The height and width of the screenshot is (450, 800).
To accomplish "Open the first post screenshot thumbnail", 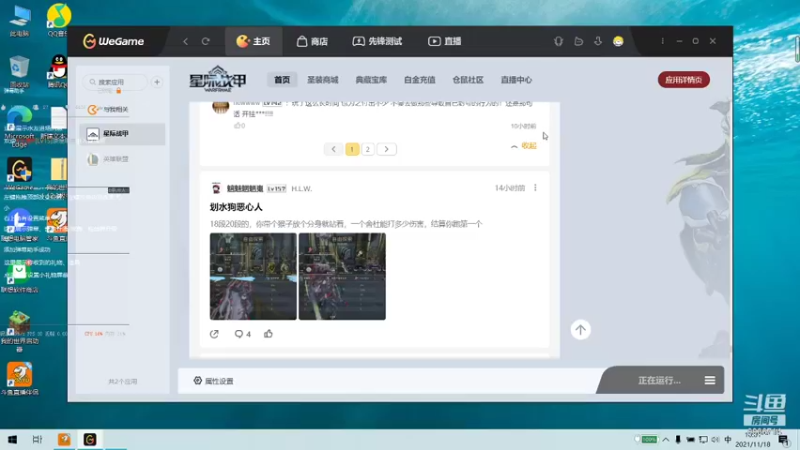I will pyautogui.click(x=253, y=277).
